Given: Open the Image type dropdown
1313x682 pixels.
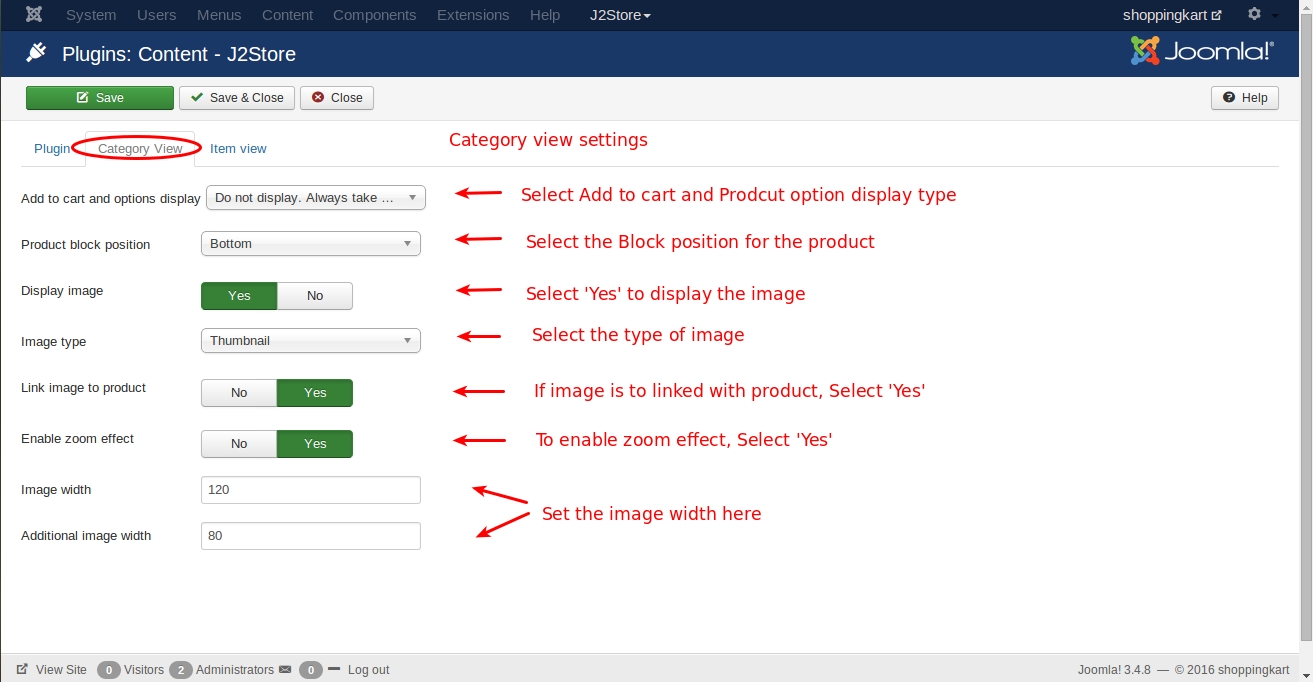Looking at the screenshot, I should (x=311, y=341).
